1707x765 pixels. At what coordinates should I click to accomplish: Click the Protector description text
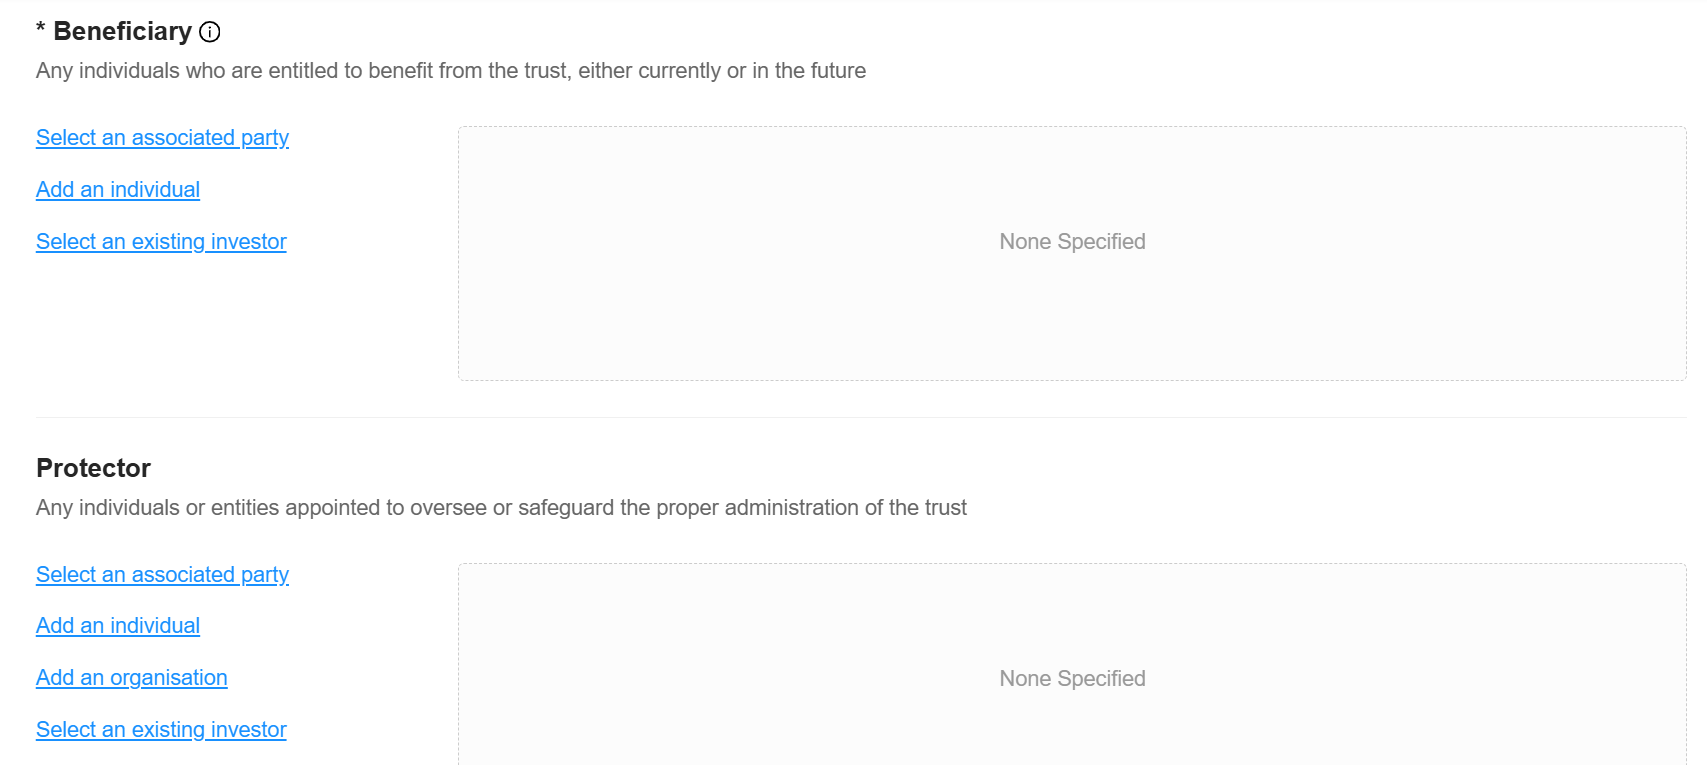[500, 508]
